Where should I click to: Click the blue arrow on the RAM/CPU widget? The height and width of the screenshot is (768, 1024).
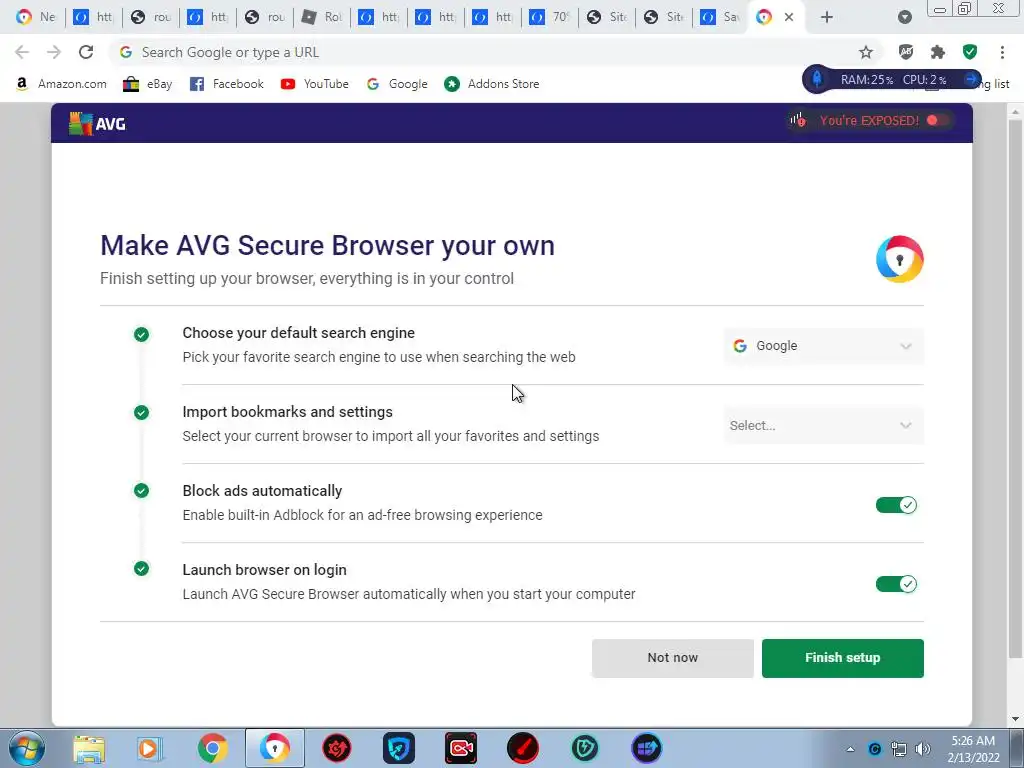click(971, 80)
